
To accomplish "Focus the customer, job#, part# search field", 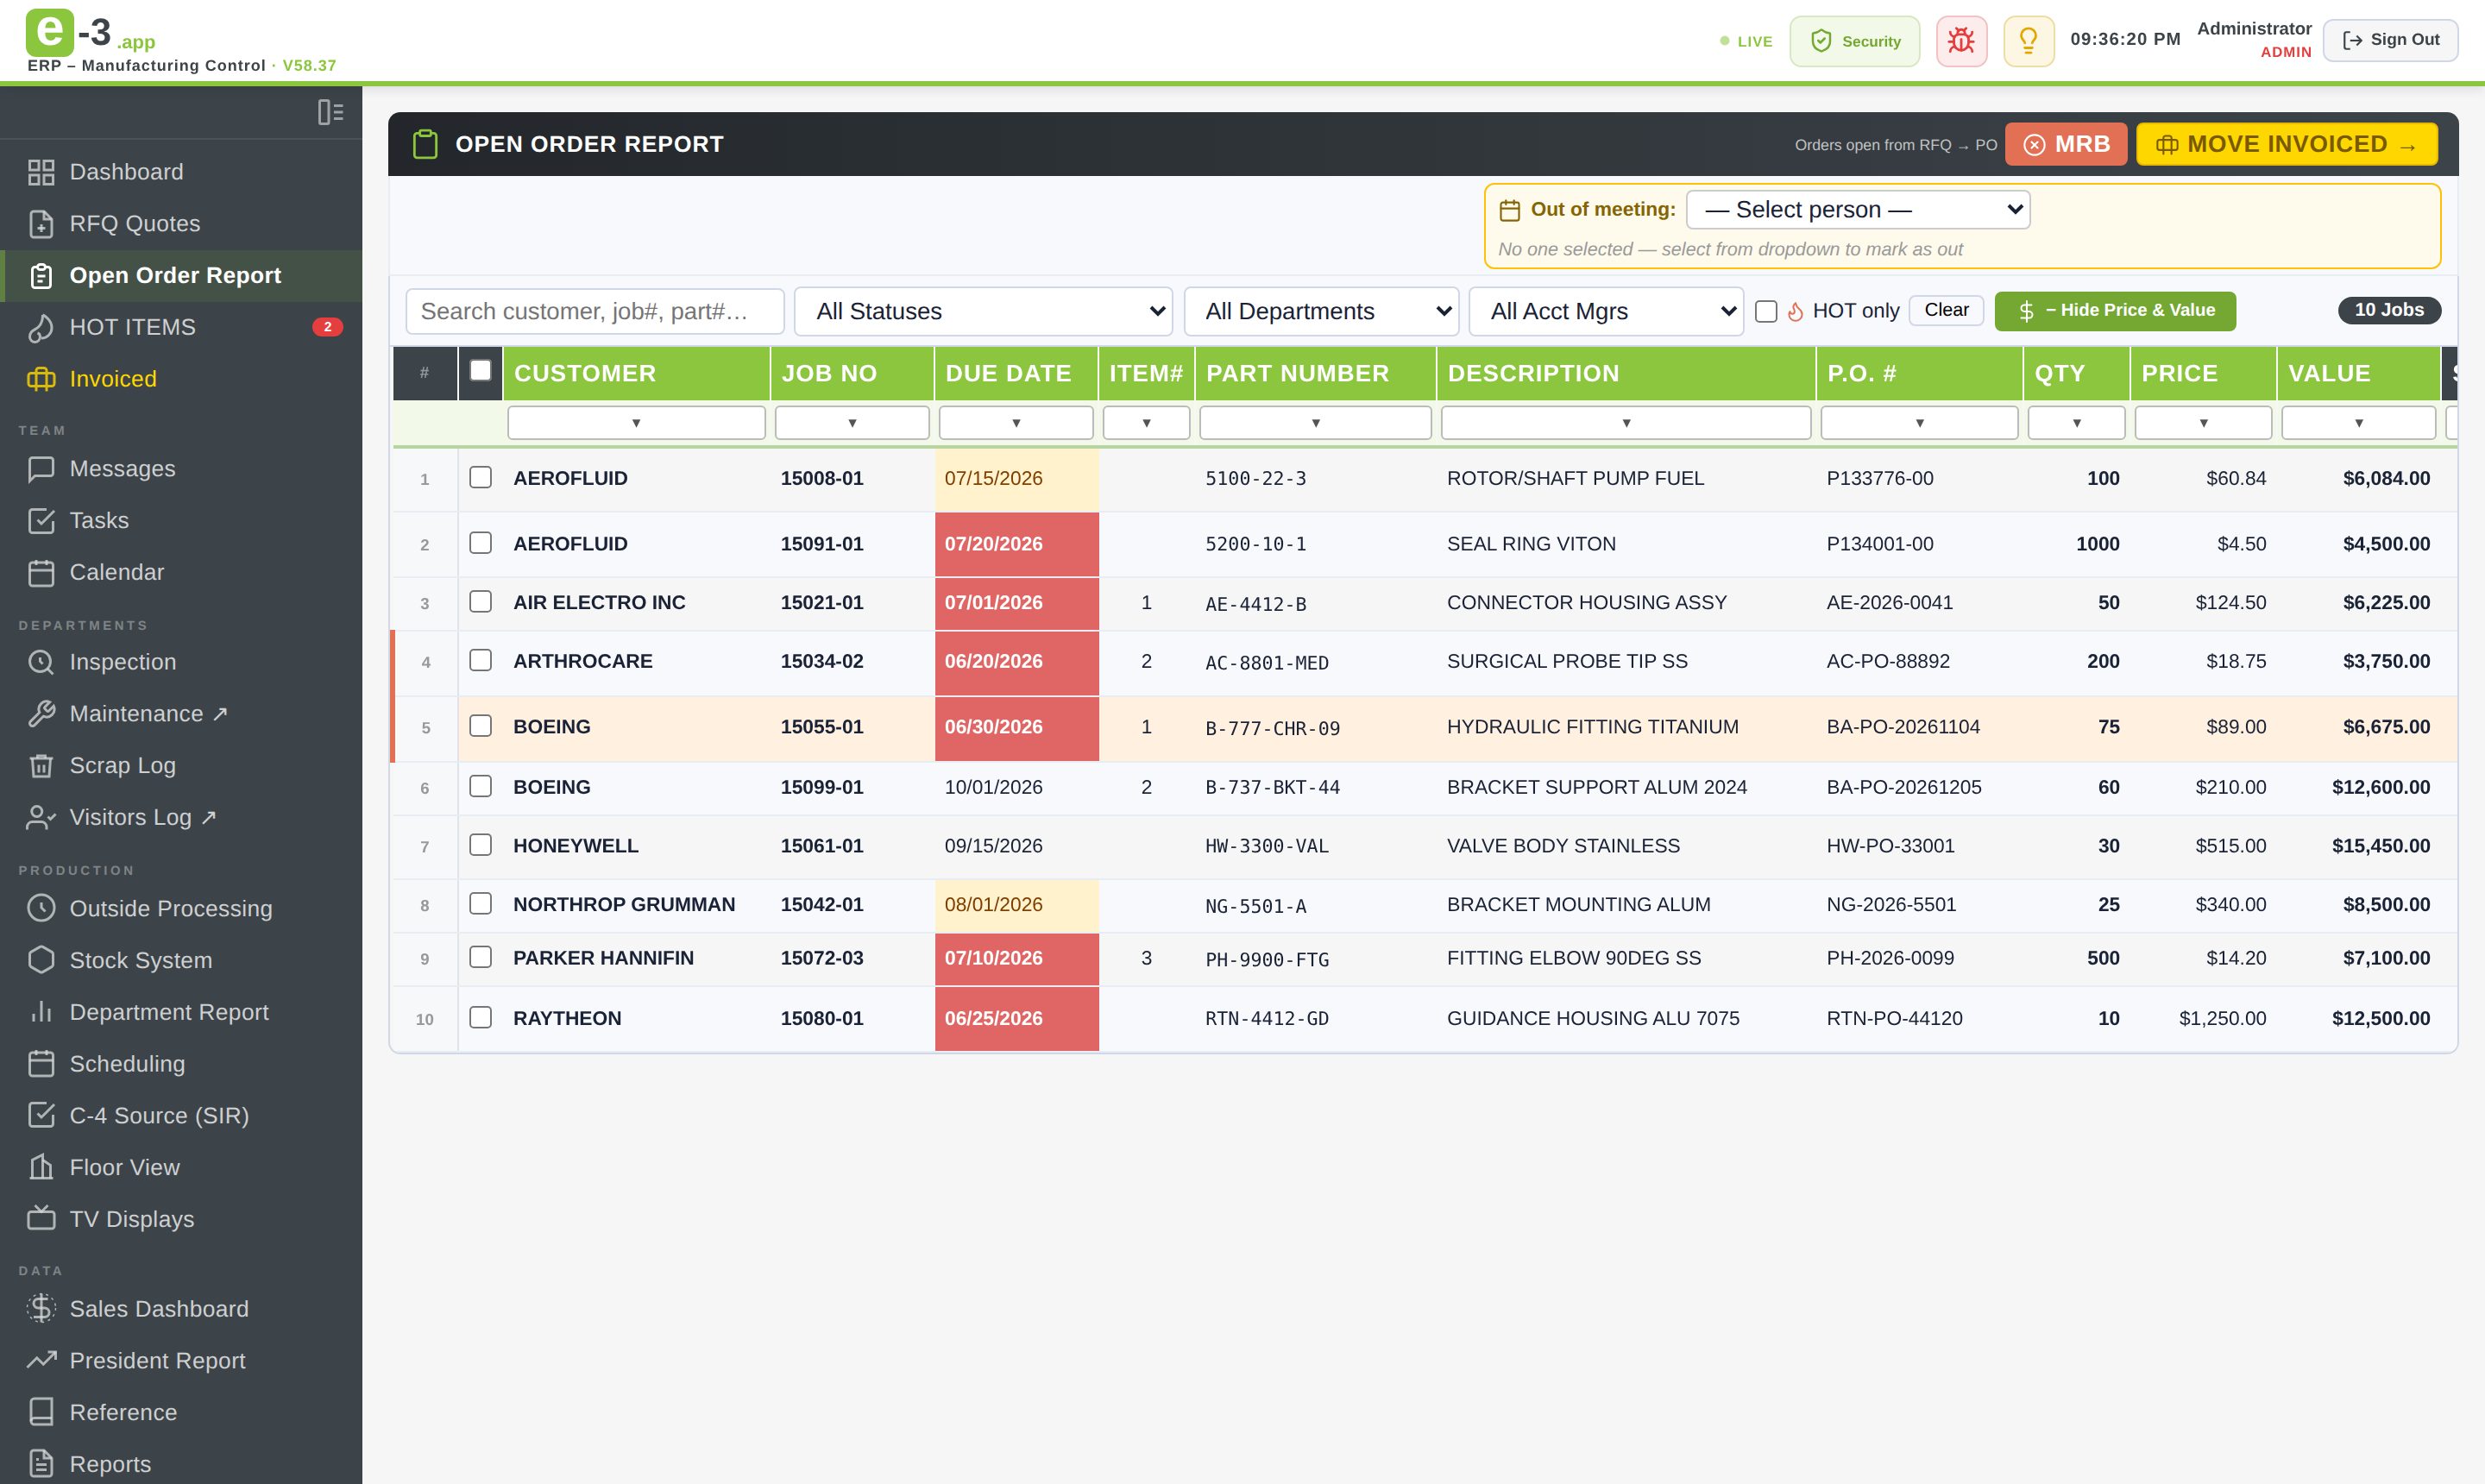I will 595,311.
